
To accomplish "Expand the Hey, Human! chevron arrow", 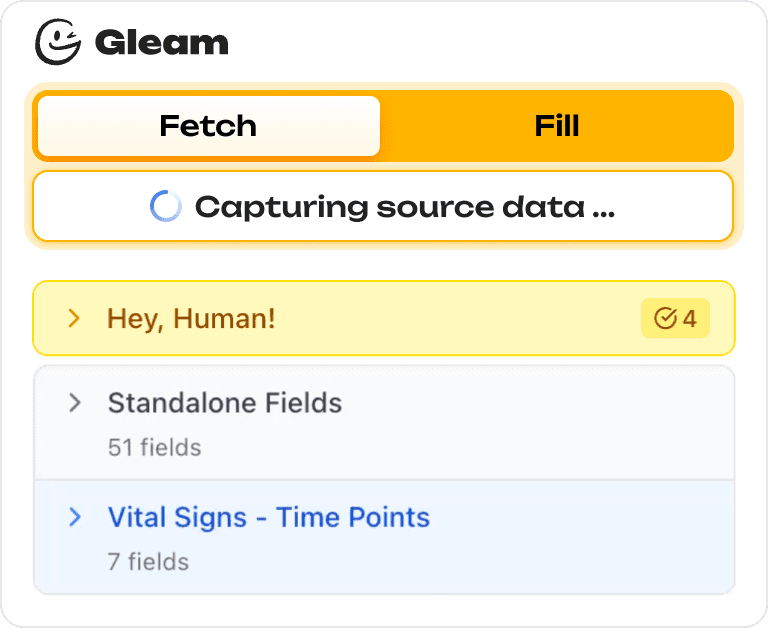I will 73,319.
